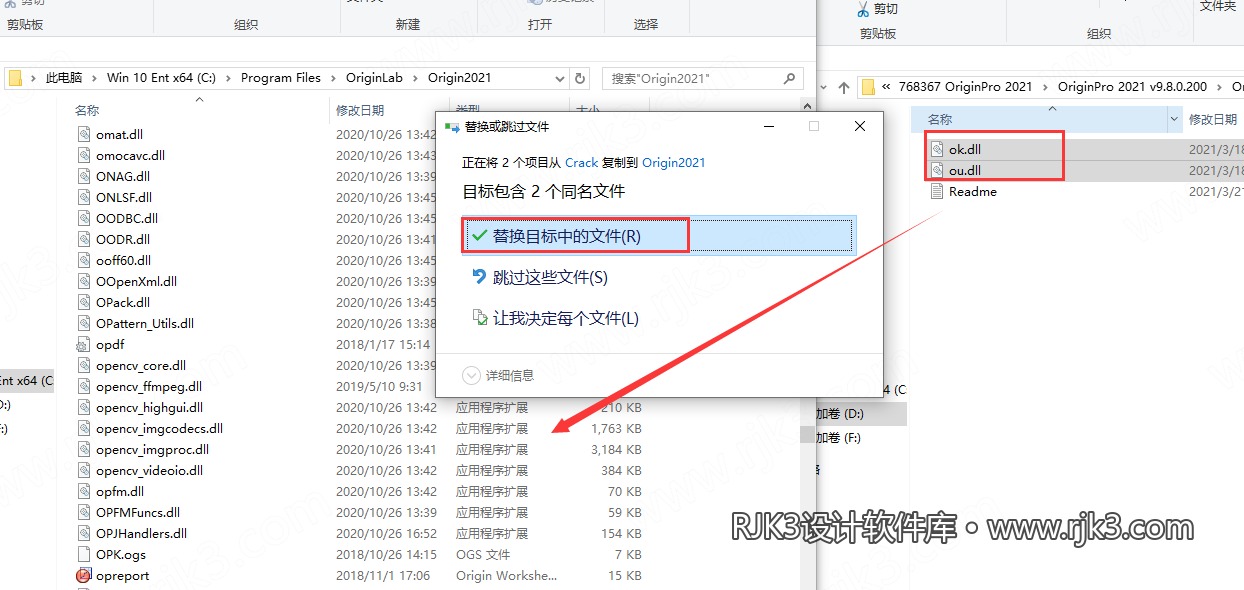Select ou.dll in the Crack folder
1244x590 pixels.
pos(965,170)
